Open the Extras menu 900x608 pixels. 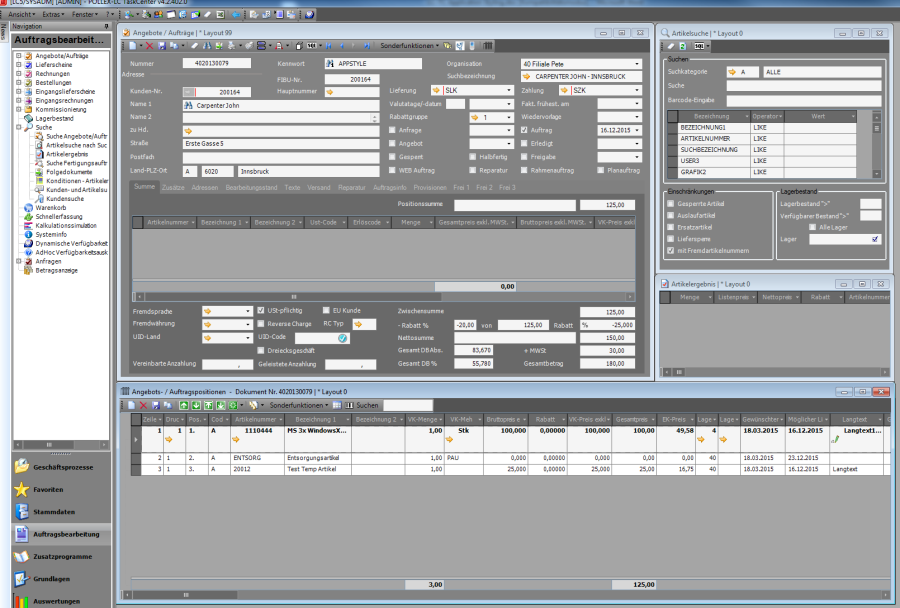tap(53, 15)
